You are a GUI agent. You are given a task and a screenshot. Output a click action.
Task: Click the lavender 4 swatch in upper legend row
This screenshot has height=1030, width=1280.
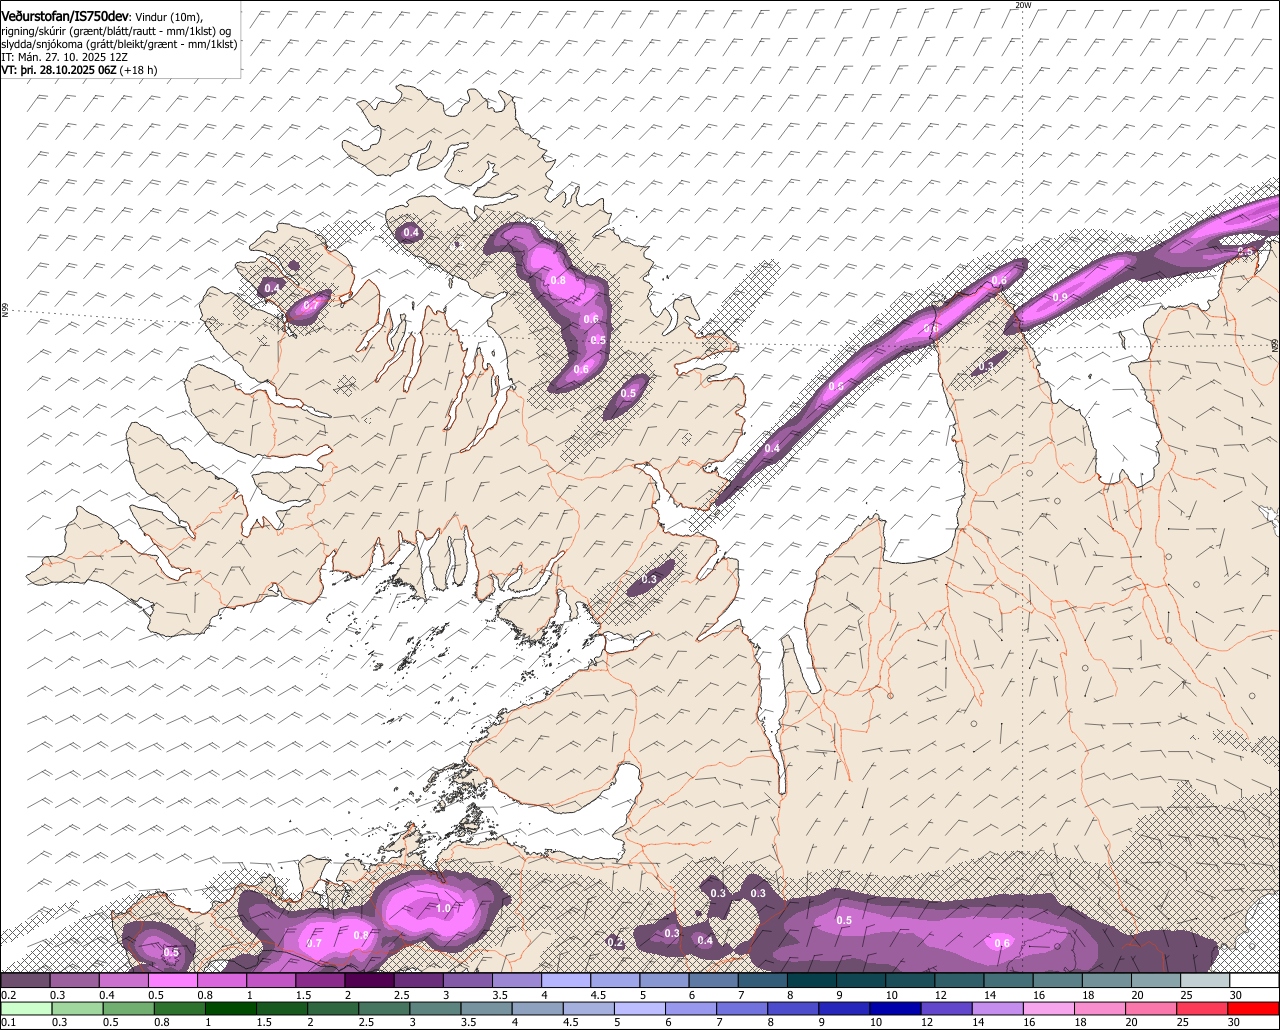point(566,980)
